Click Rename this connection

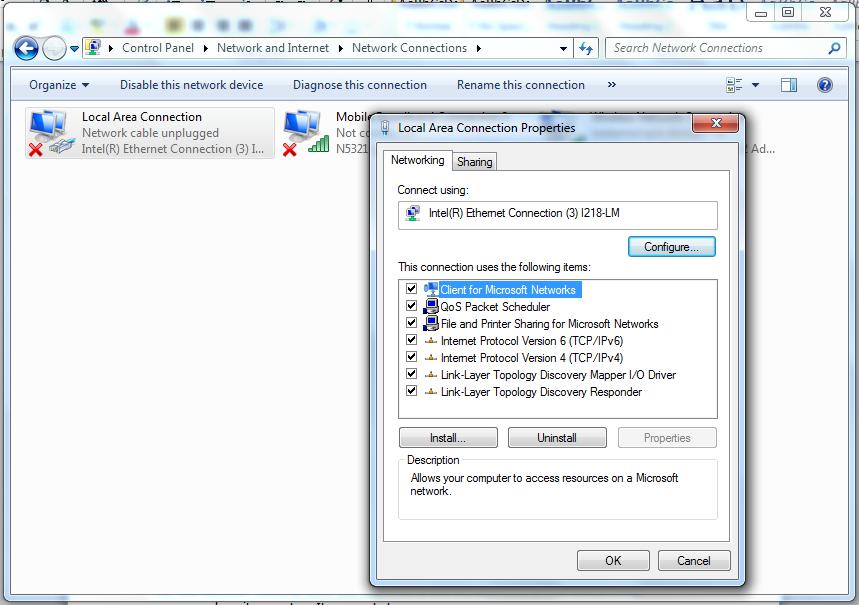(x=521, y=85)
